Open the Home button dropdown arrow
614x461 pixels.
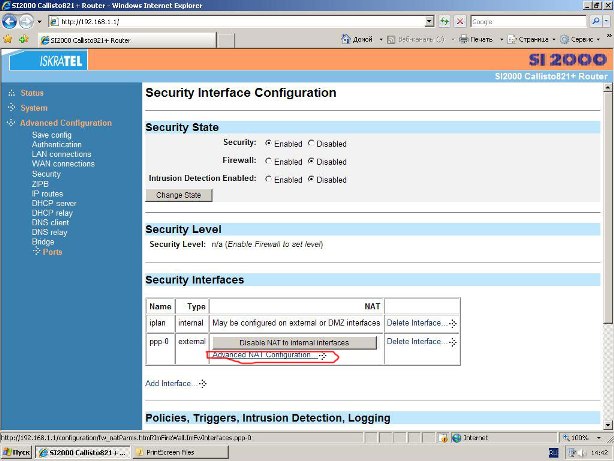point(381,40)
